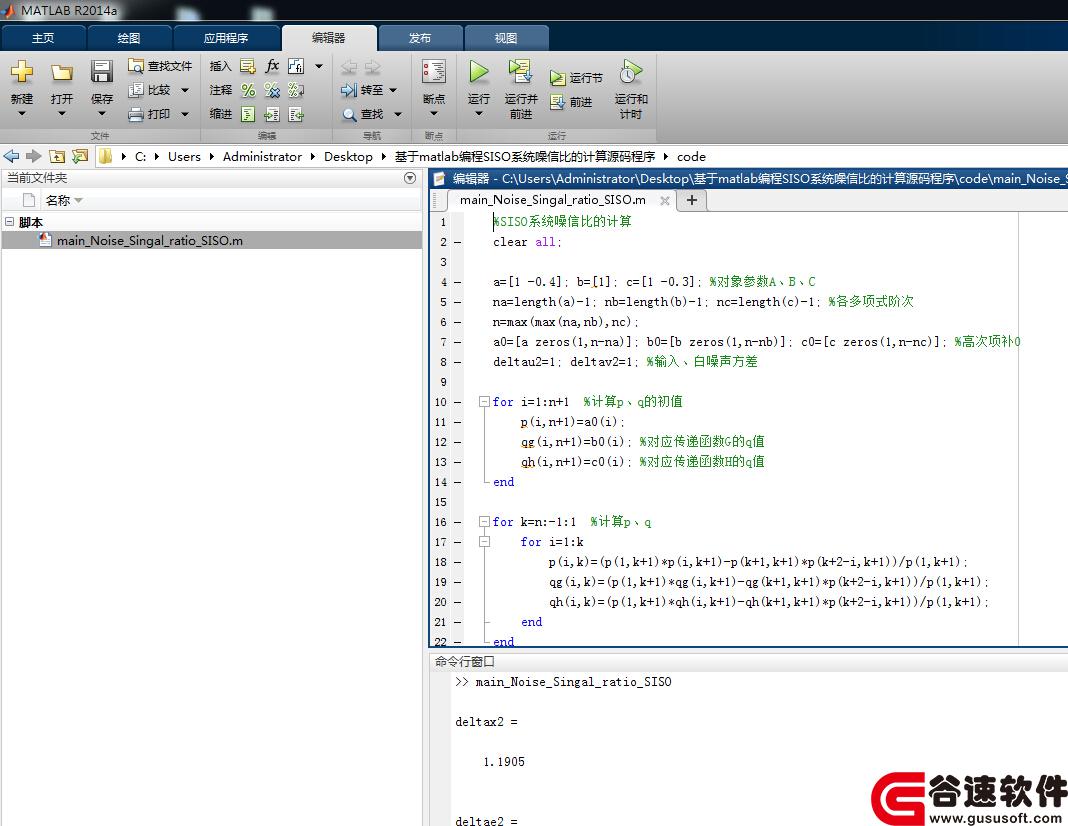
Task: Click the insert section icon next to 插入
Action: [248, 66]
